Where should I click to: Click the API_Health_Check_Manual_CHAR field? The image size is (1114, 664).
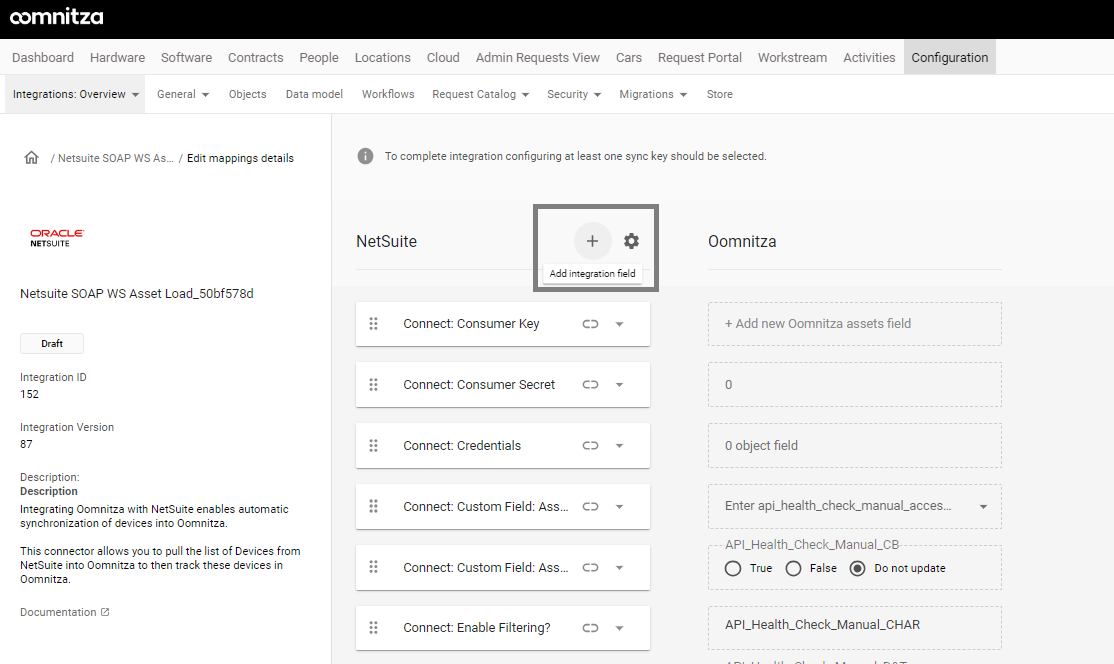[x=854, y=625]
